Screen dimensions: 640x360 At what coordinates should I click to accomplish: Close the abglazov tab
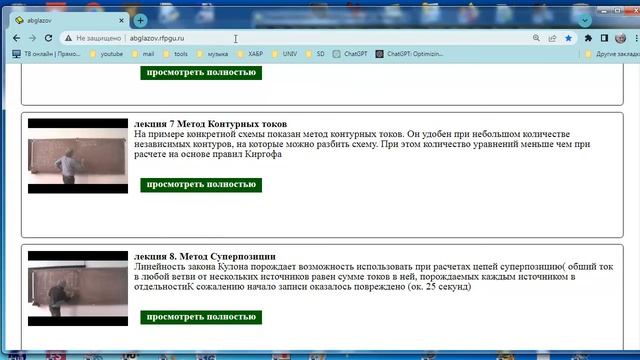pyautogui.click(x=121, y=20)
